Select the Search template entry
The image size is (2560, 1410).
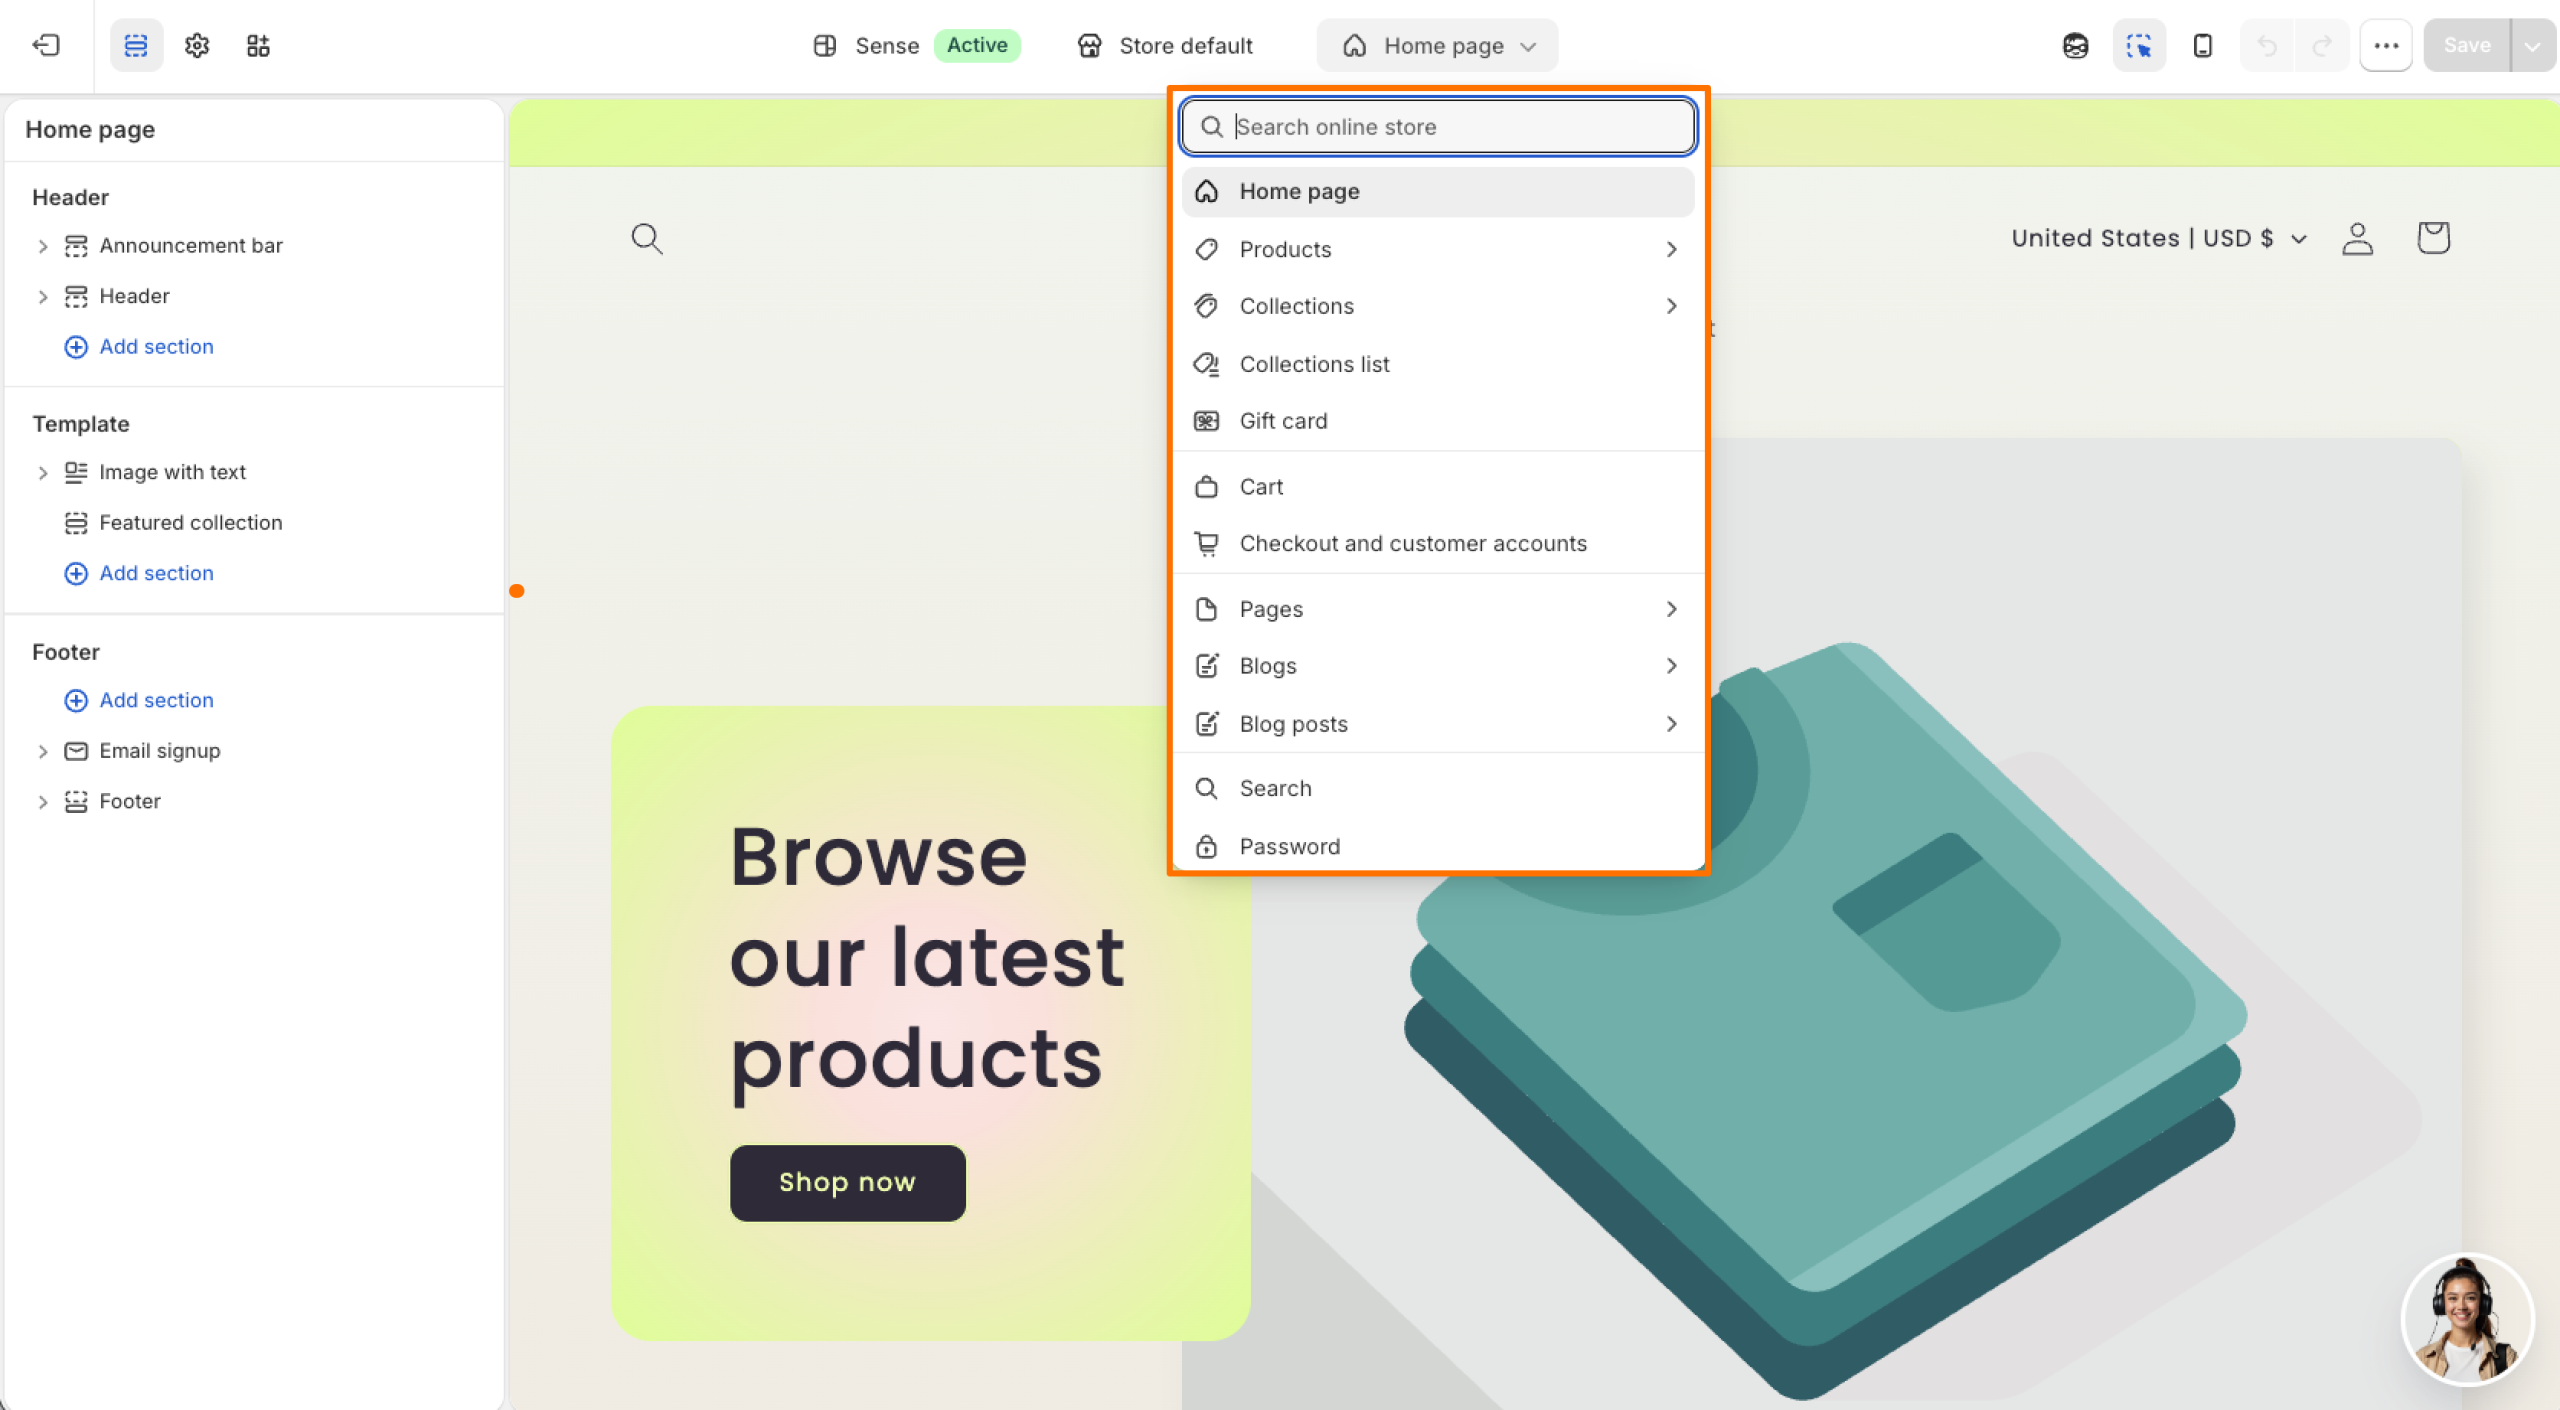1438,789
